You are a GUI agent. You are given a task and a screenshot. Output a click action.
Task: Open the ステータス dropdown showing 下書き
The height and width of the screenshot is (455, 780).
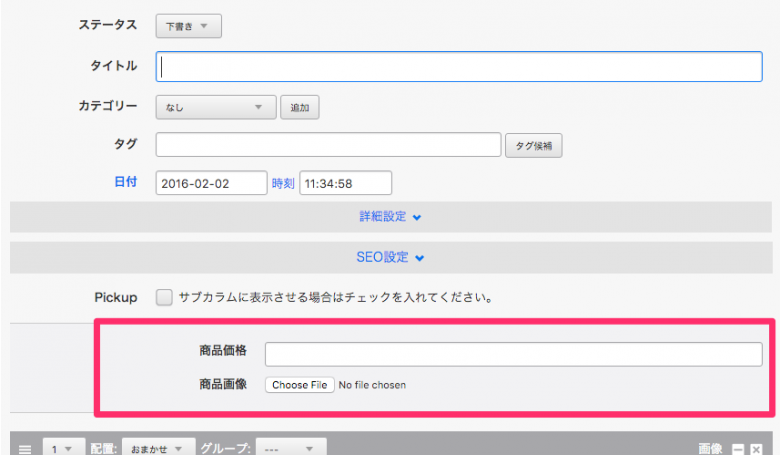coord(189,26)
